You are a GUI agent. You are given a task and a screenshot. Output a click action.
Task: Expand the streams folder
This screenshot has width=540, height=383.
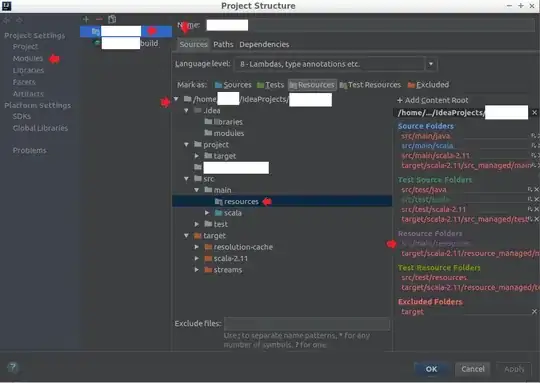coord(197,270)
